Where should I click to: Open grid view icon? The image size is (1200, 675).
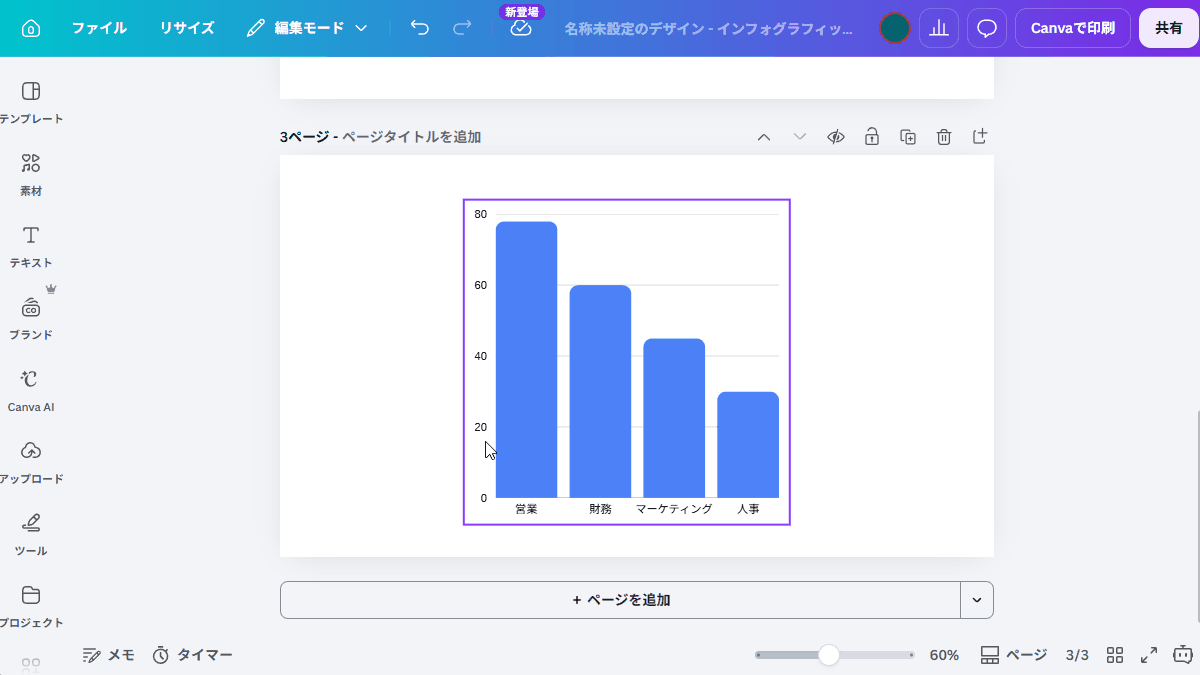coord(1115,655)
